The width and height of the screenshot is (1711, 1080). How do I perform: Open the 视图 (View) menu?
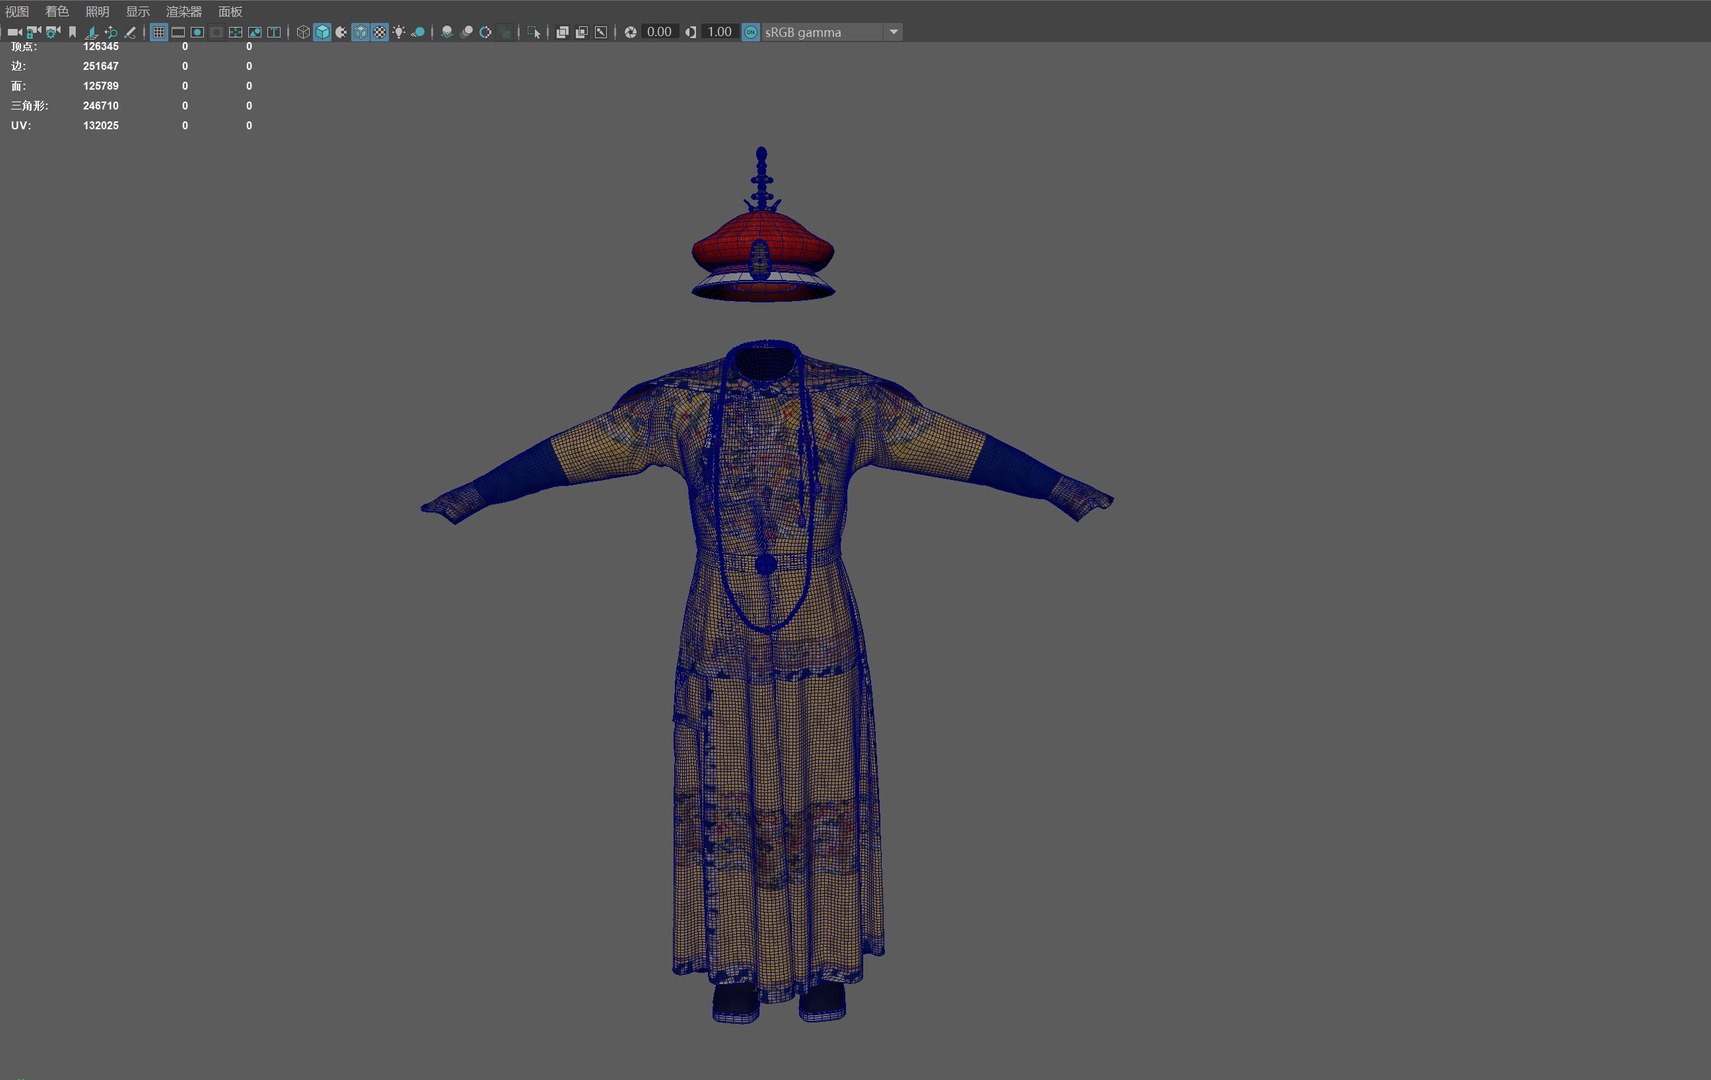(17, 11)
